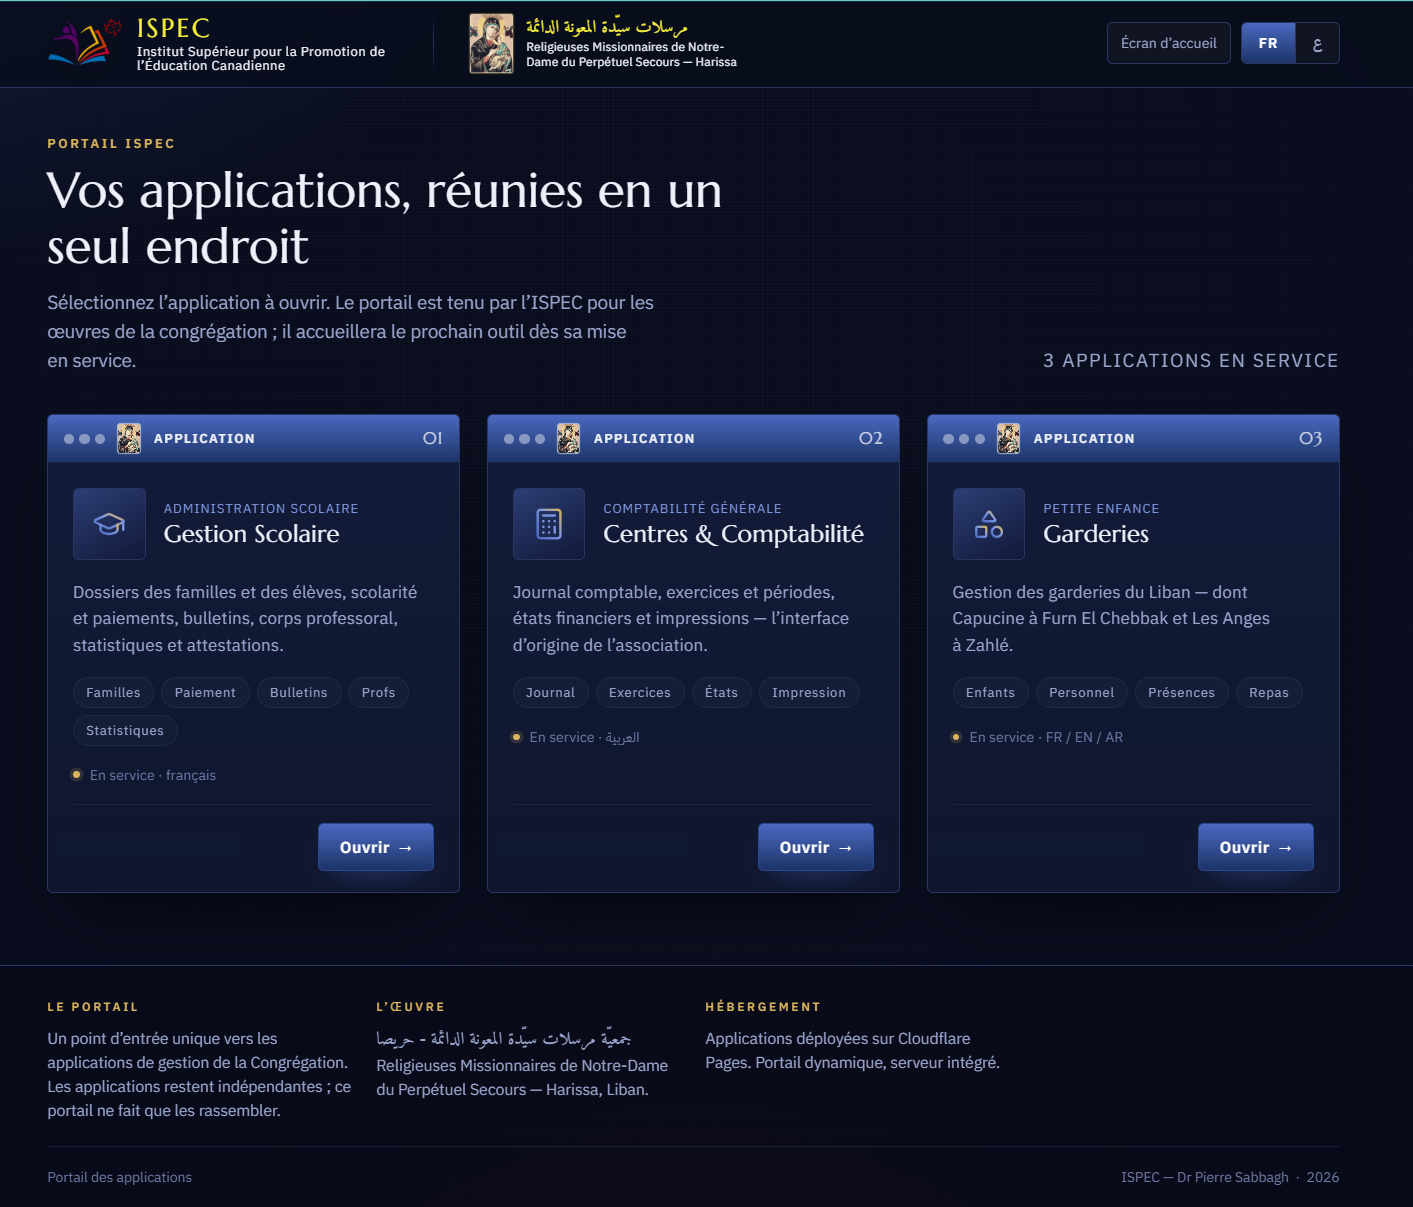Click the card number 01
The image size is (1413, 1207).
tap(433, 438)
